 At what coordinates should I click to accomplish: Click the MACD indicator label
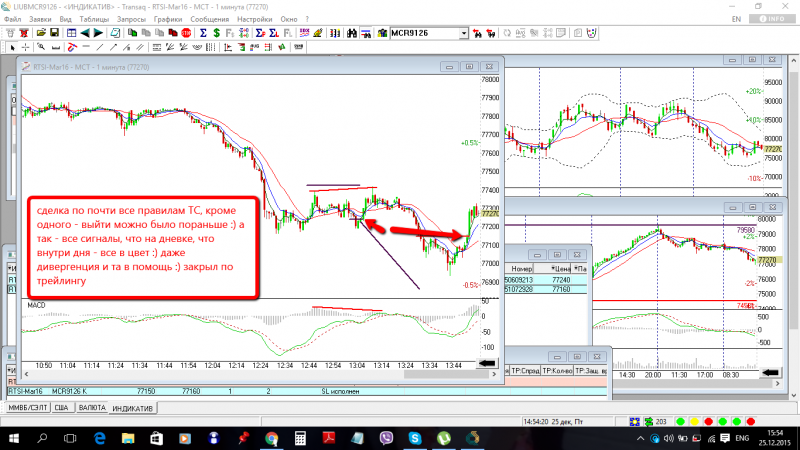tap(36, 305)
